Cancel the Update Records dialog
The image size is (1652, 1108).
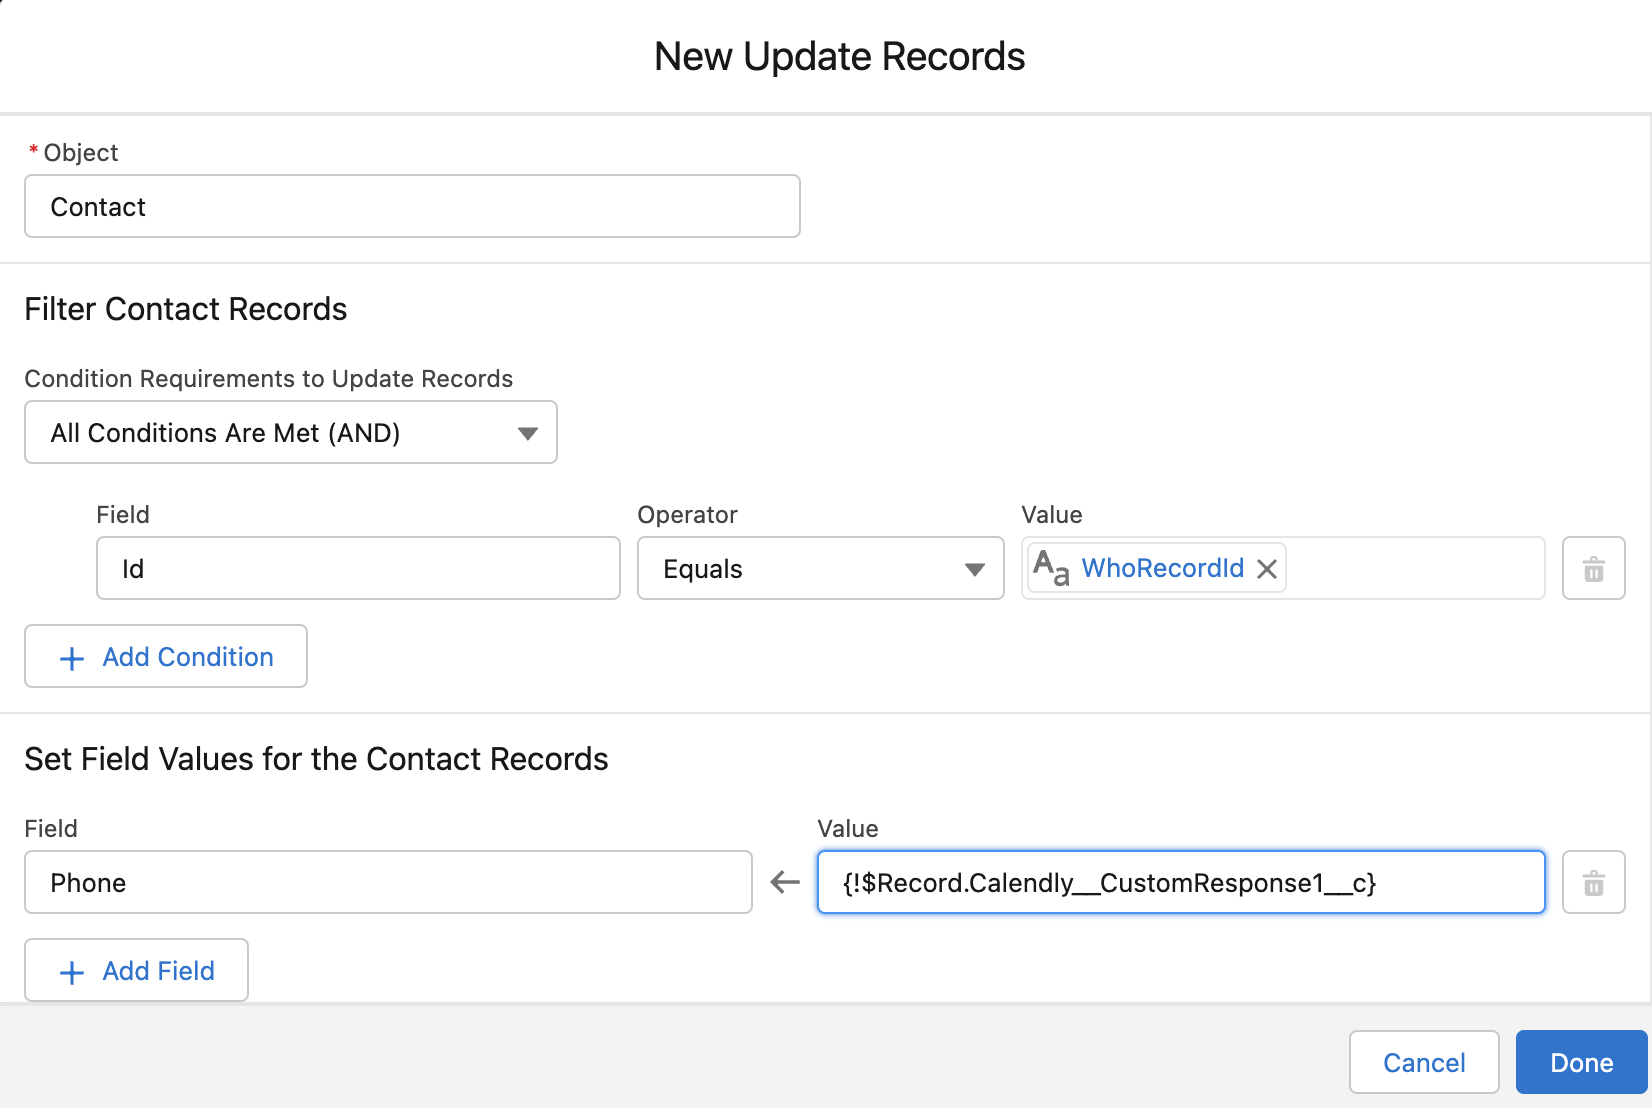1423,1062
